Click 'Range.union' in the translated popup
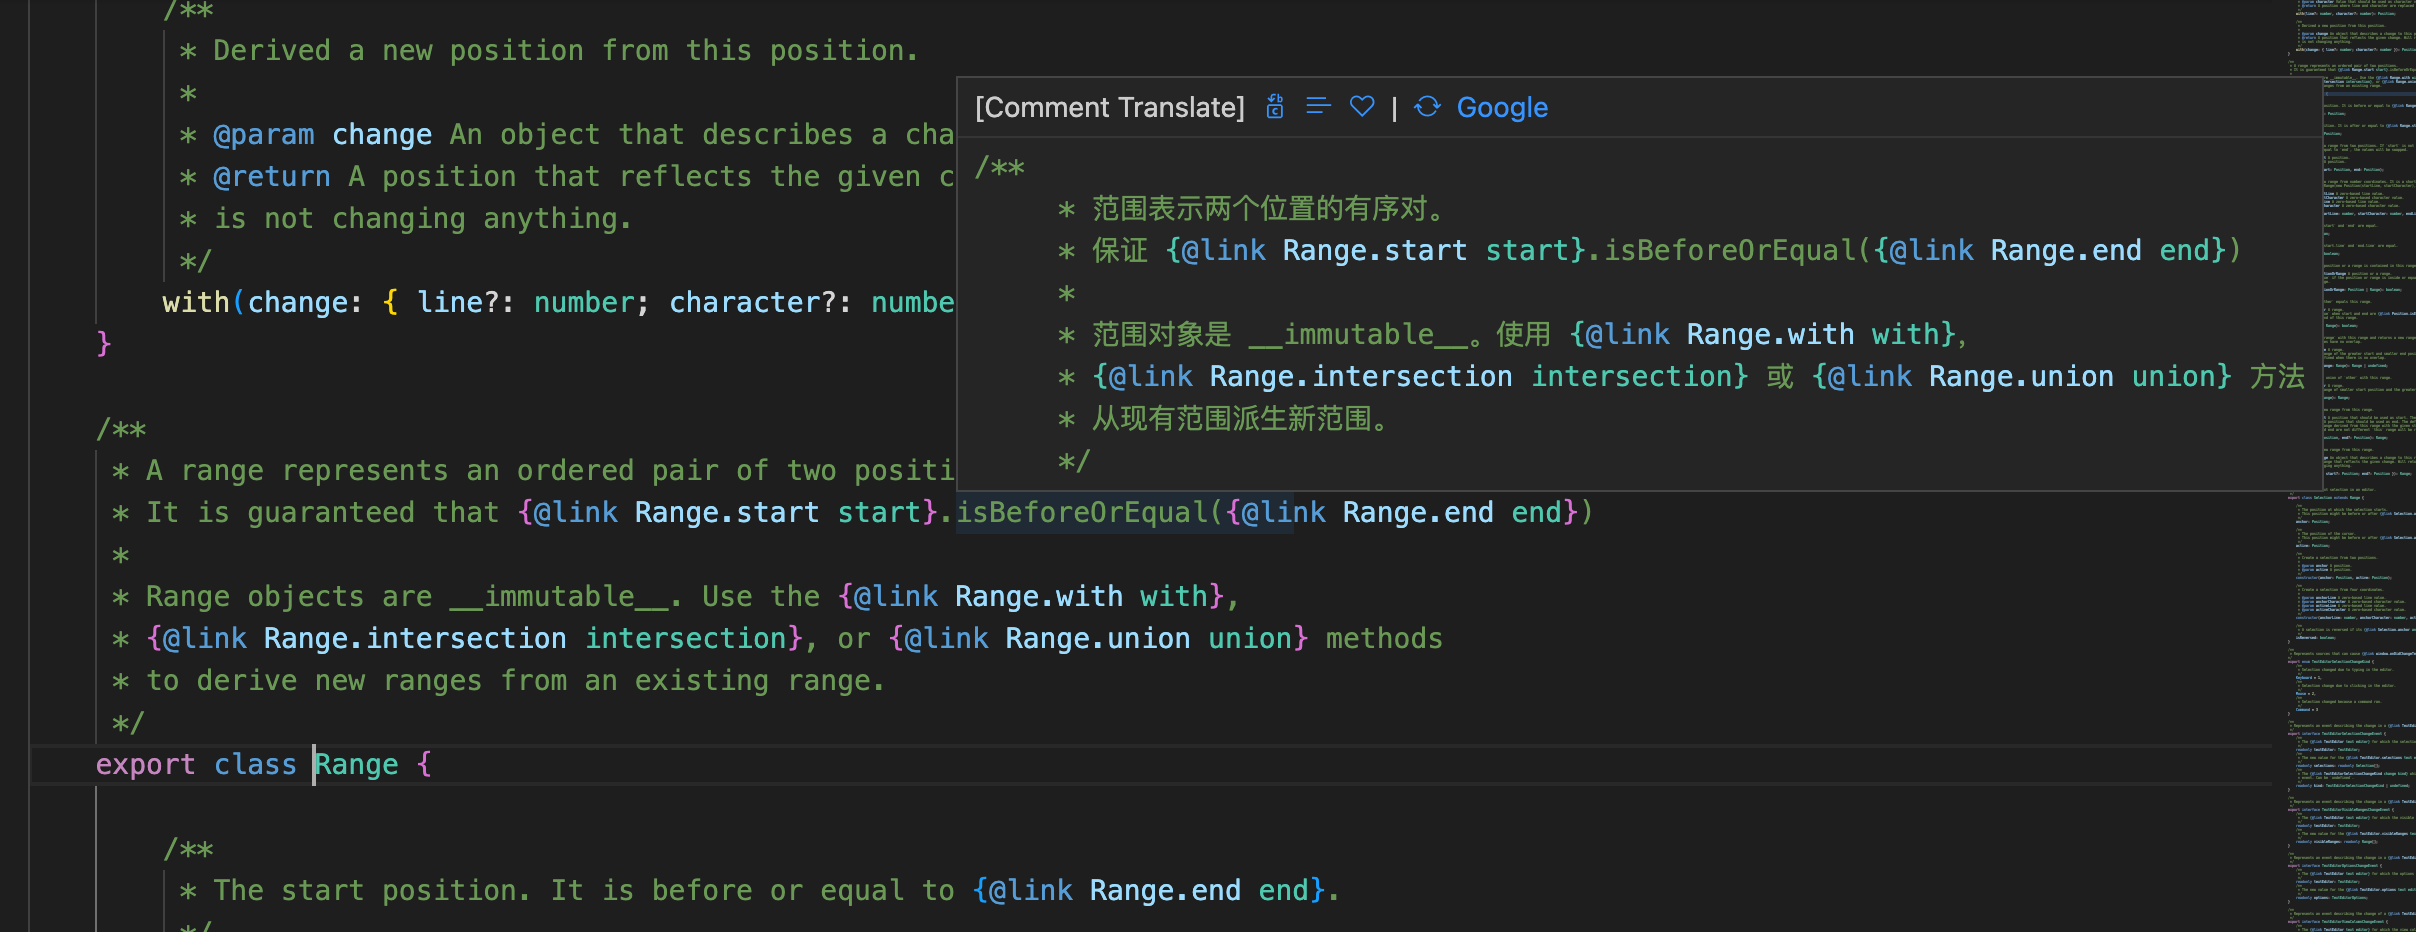This screenshot has width=2416, height=932. (x=2021, y=376)
